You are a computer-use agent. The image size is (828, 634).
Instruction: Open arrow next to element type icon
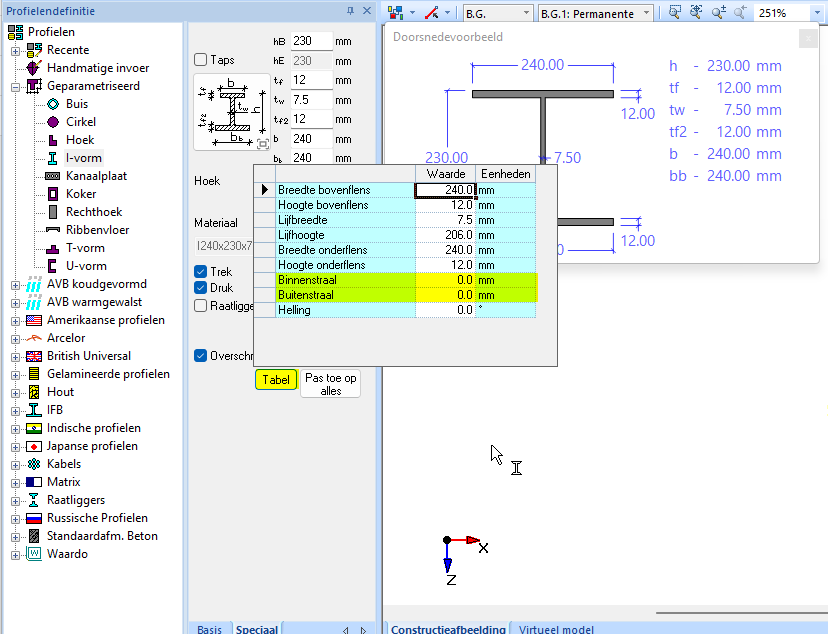click(x=412, y=13)
